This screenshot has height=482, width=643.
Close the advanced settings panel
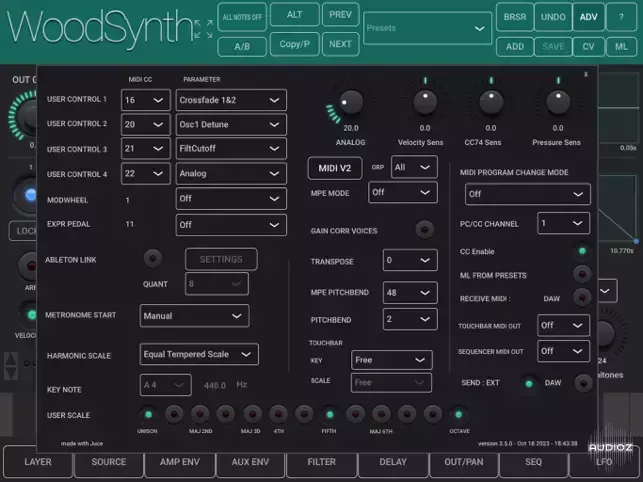586,74
